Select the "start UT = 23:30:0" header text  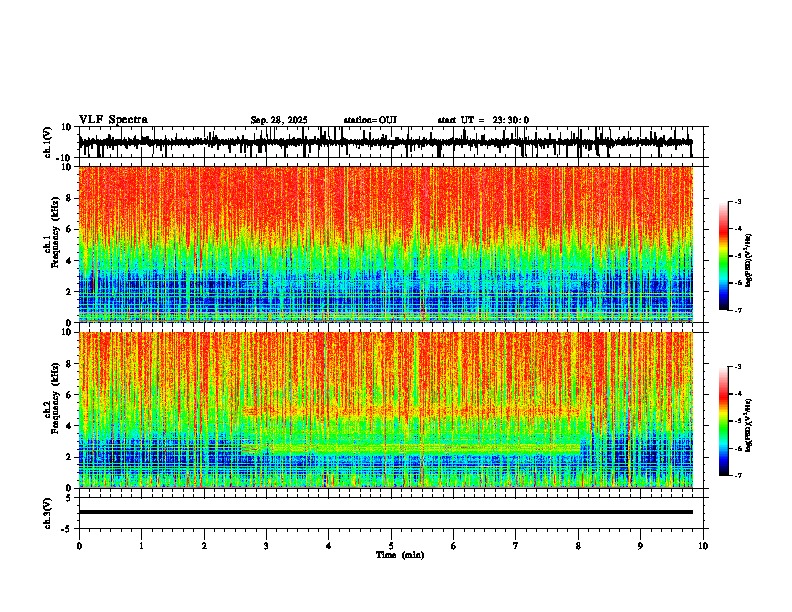483,120
